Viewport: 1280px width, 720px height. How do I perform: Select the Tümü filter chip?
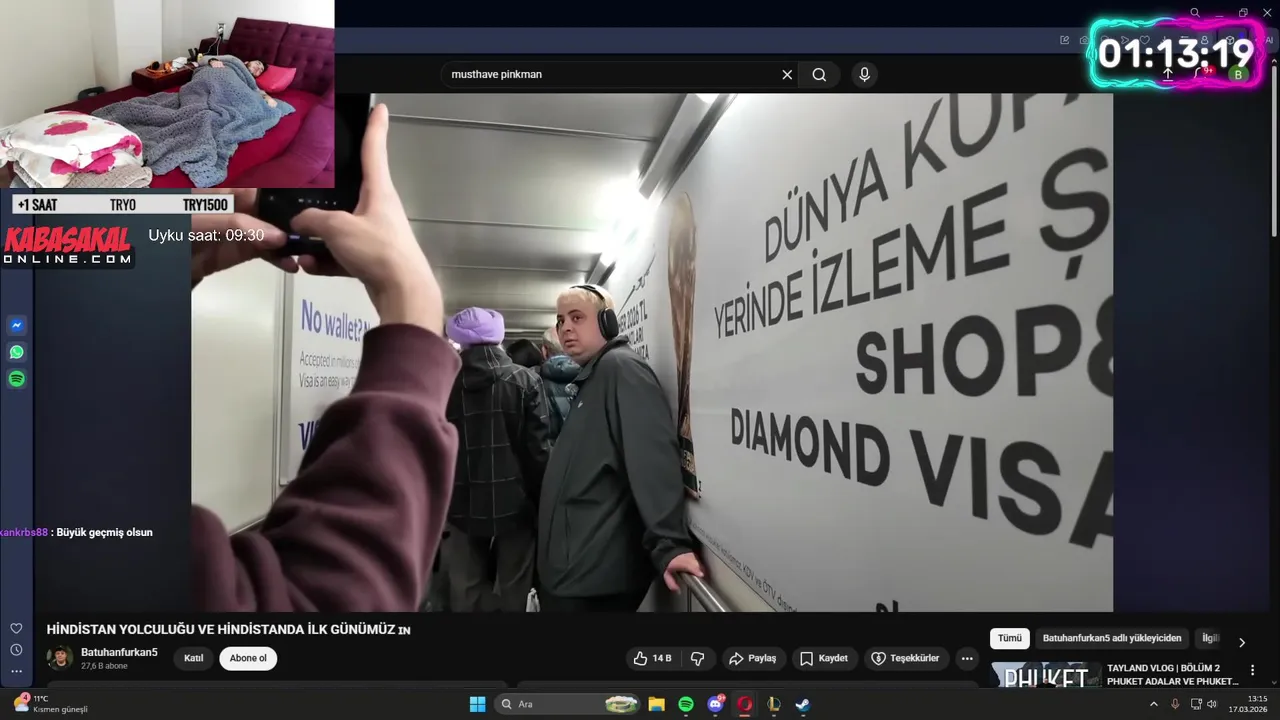pos(1010,638)
